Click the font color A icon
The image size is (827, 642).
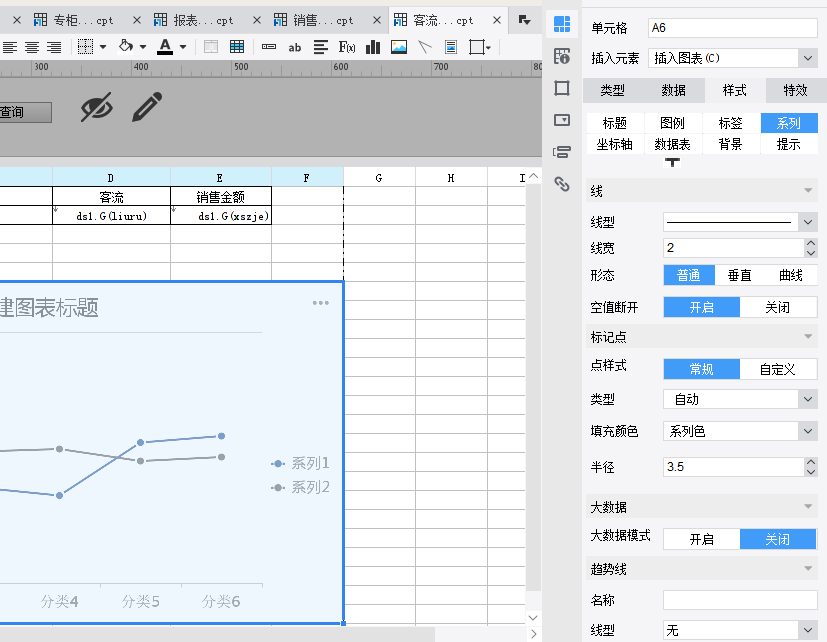(165, 47)
